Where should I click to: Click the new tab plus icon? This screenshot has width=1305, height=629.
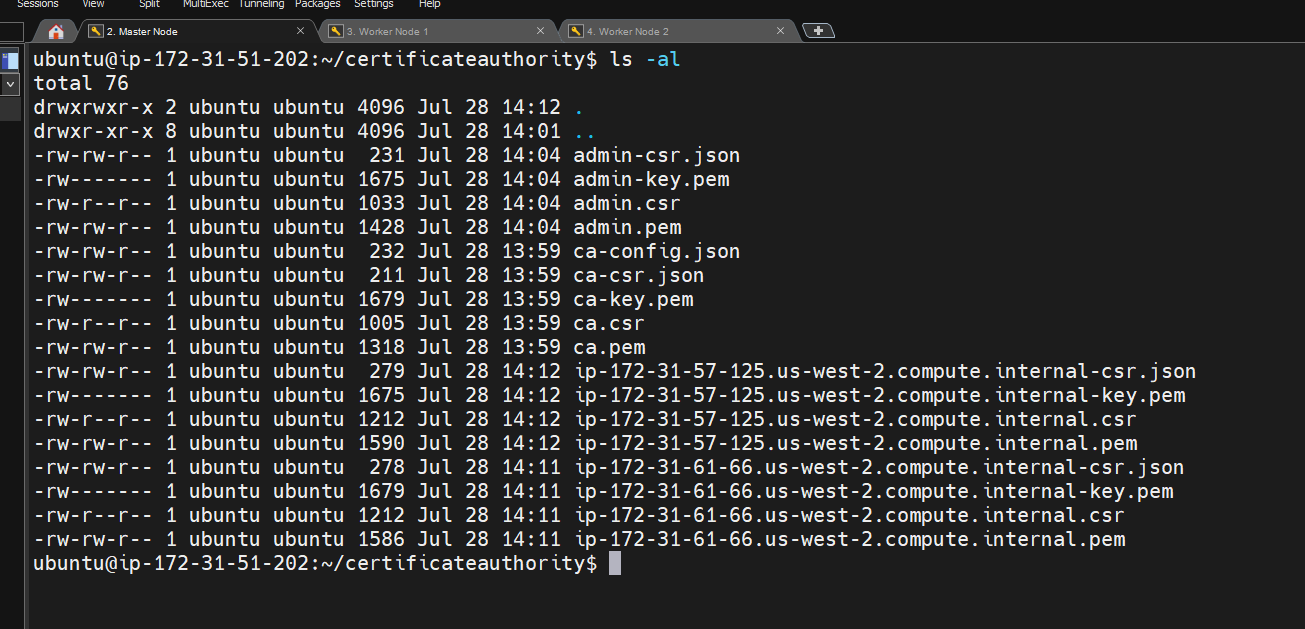818,31
